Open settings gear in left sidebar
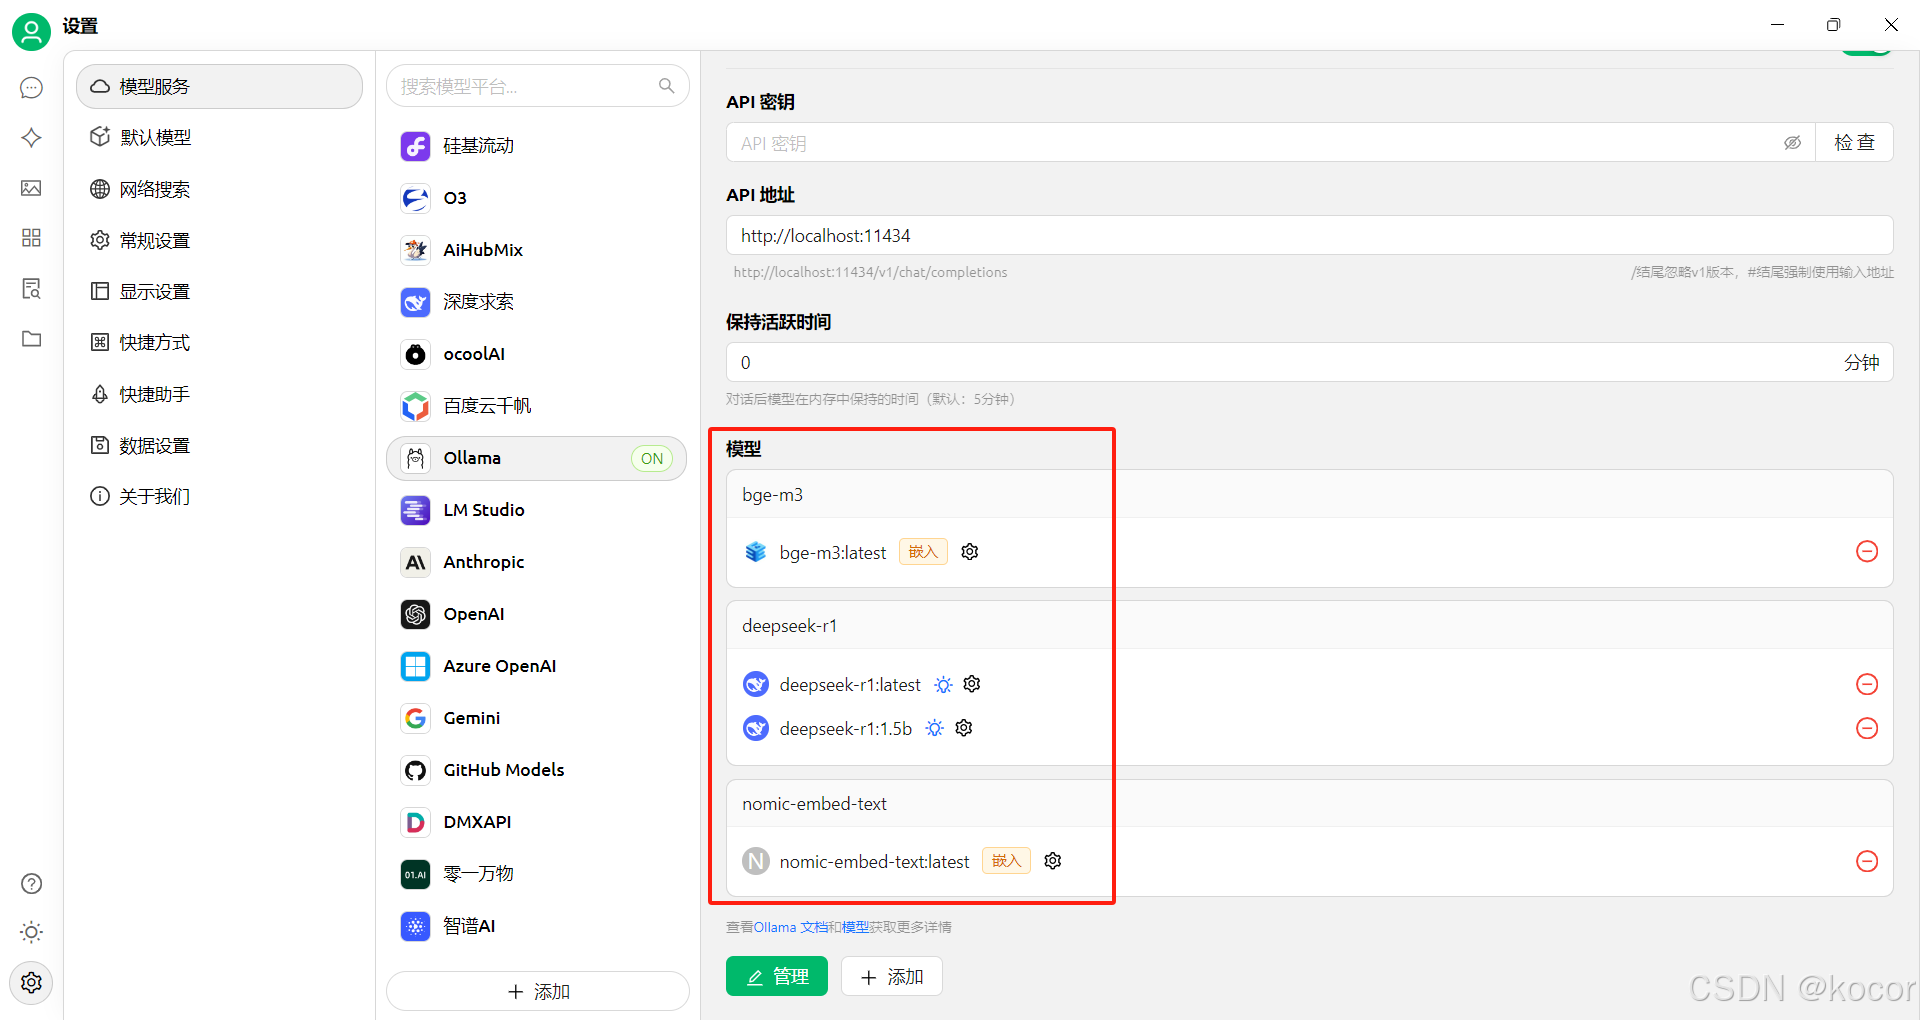The image size is (1920, 1020). pos(31,982)
